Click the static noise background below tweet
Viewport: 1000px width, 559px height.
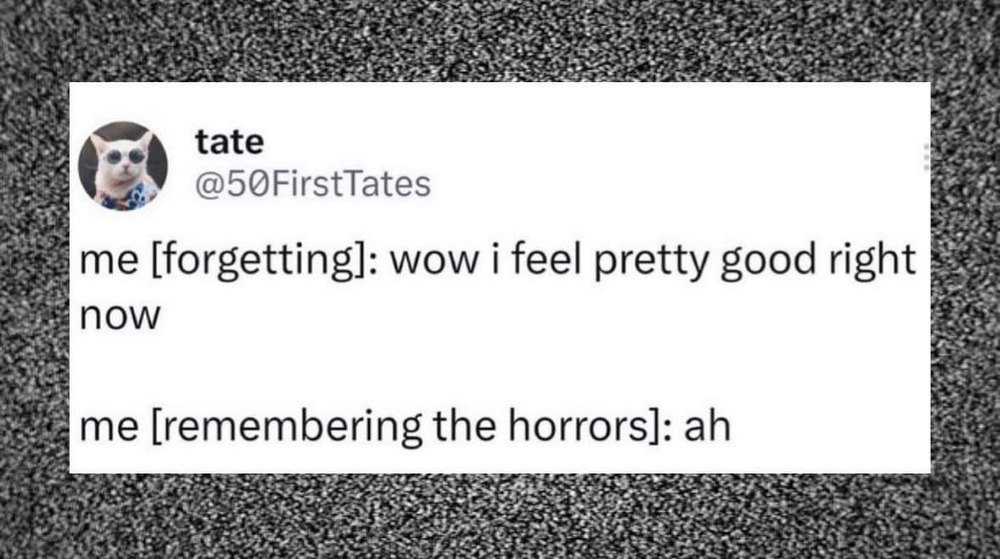(499, 516)
